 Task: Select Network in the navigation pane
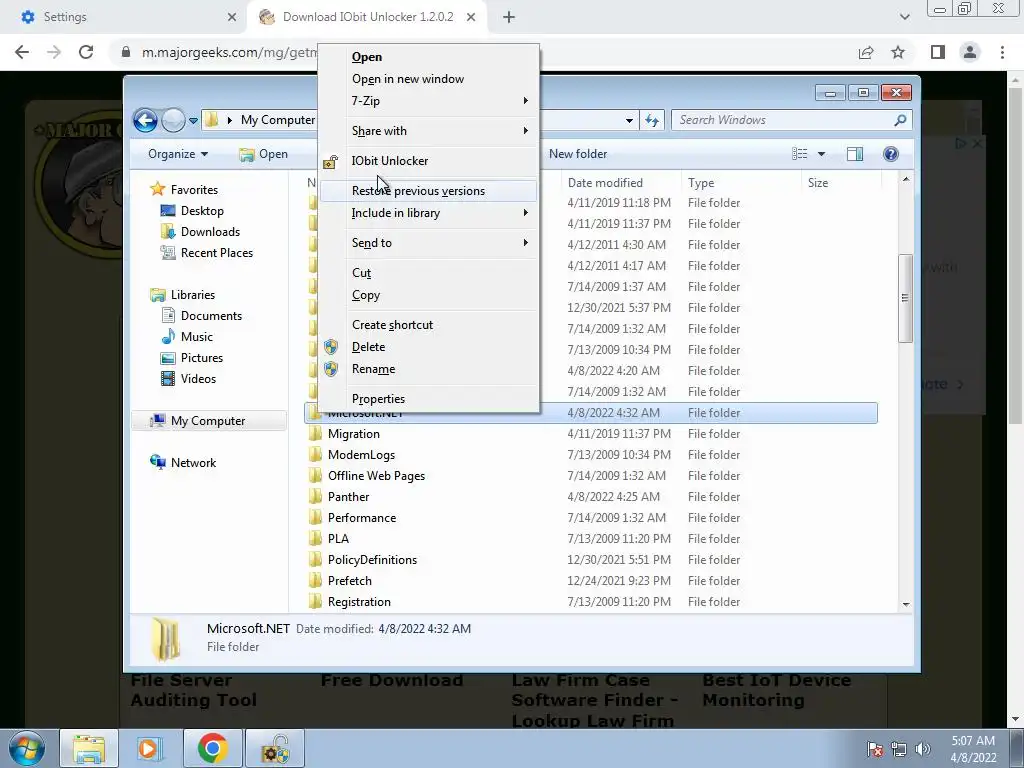(184, 462)
